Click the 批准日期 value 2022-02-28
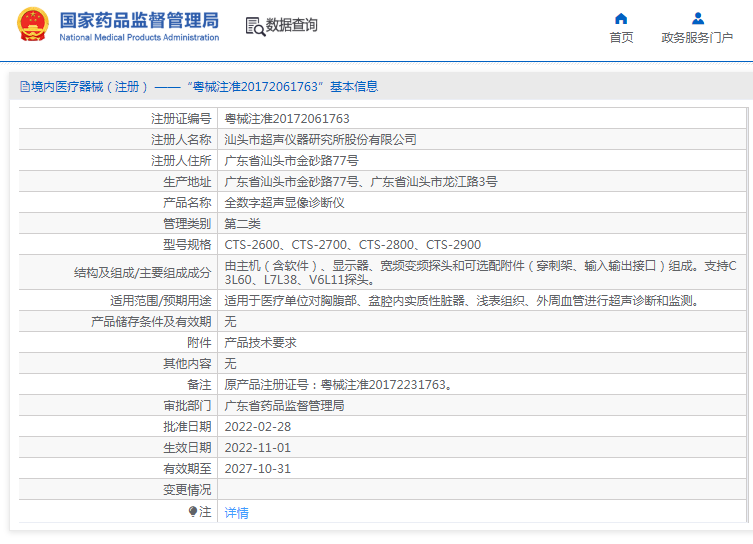This screenshot has height=544, width=753. pyautogui.click(x=257, y=427)
